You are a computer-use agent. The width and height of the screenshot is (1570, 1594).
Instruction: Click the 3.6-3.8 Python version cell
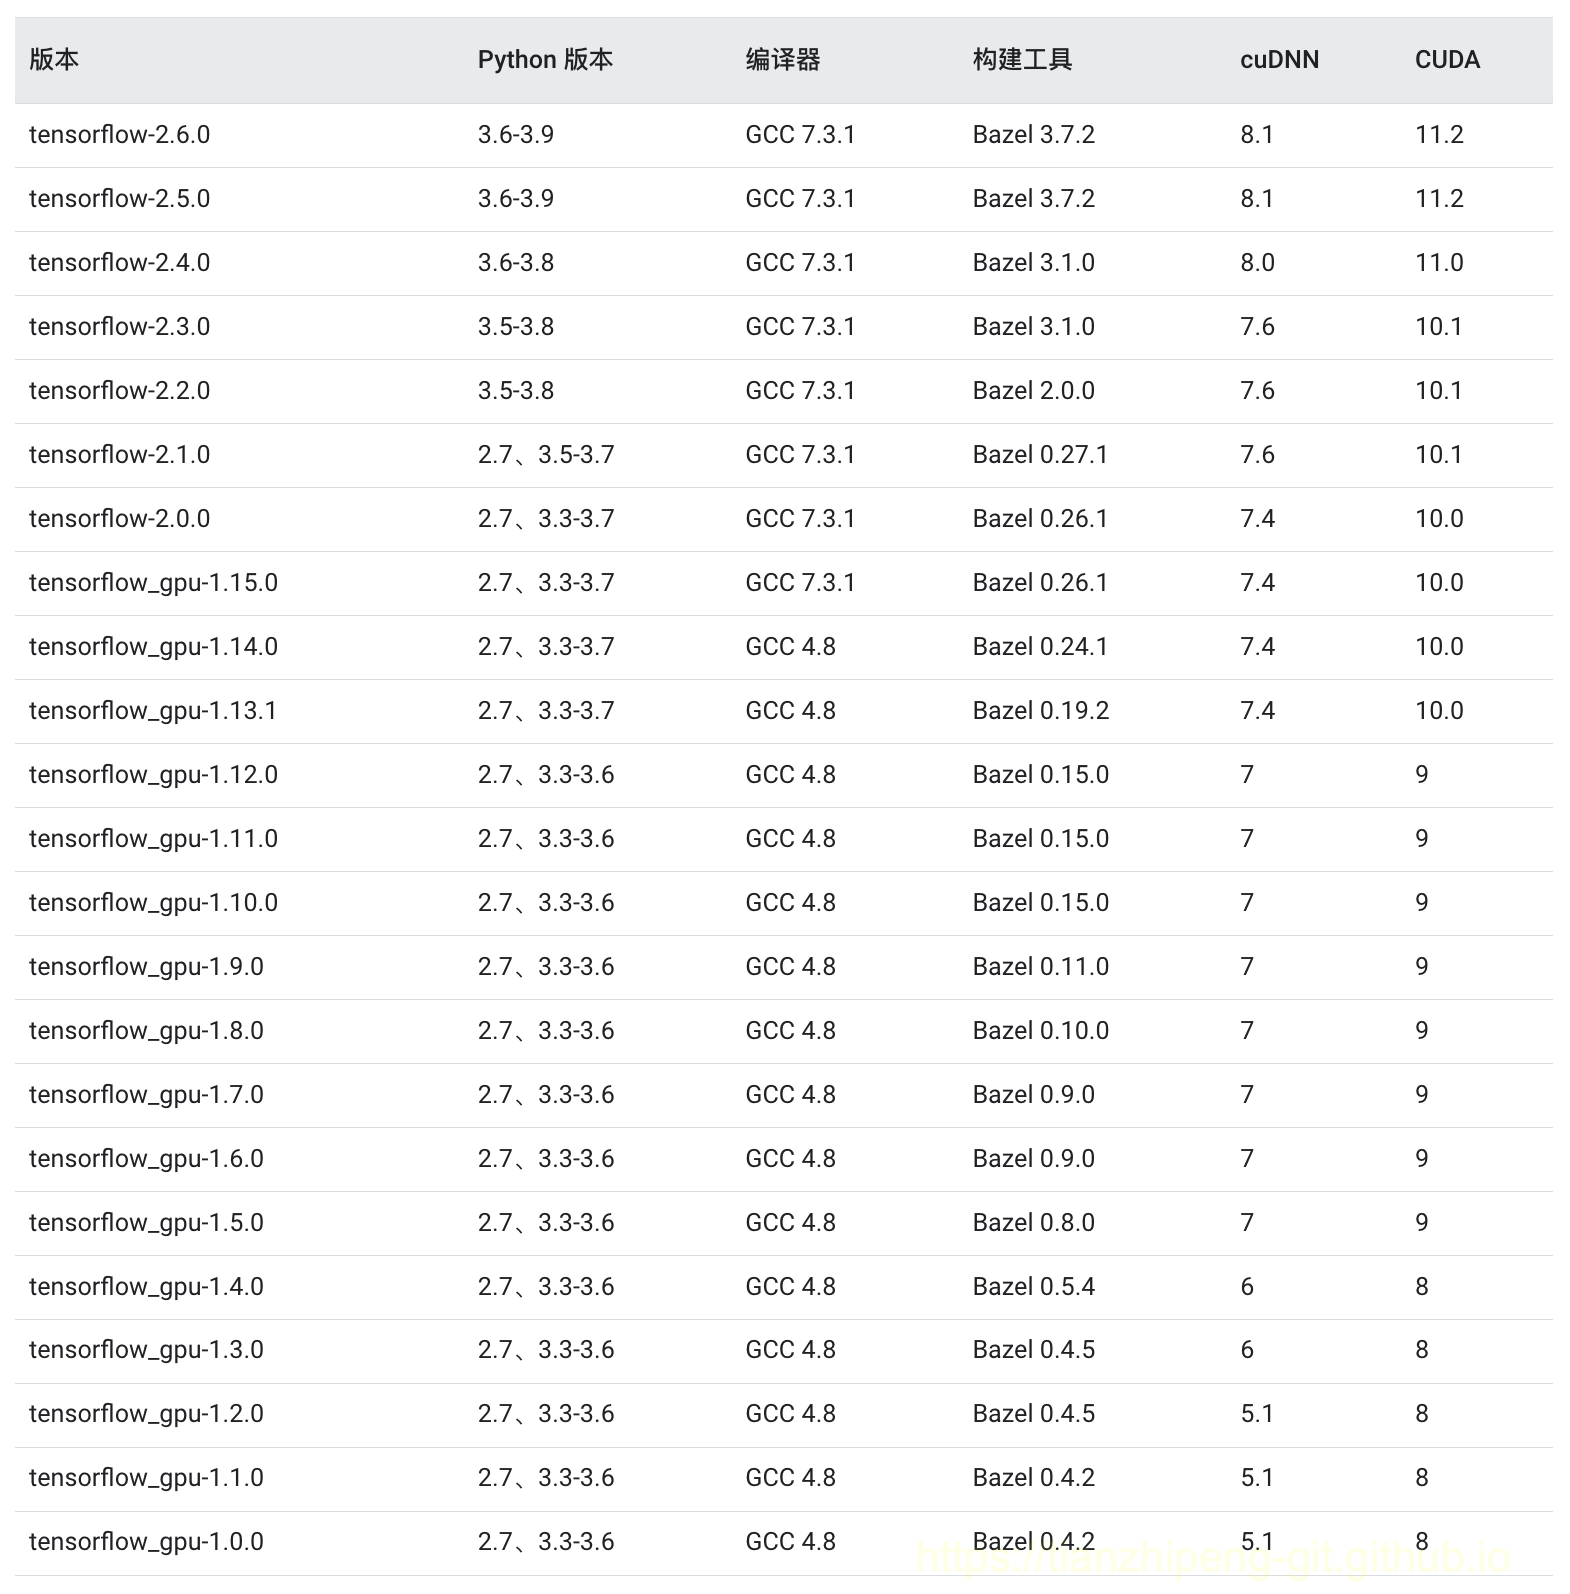515,263
